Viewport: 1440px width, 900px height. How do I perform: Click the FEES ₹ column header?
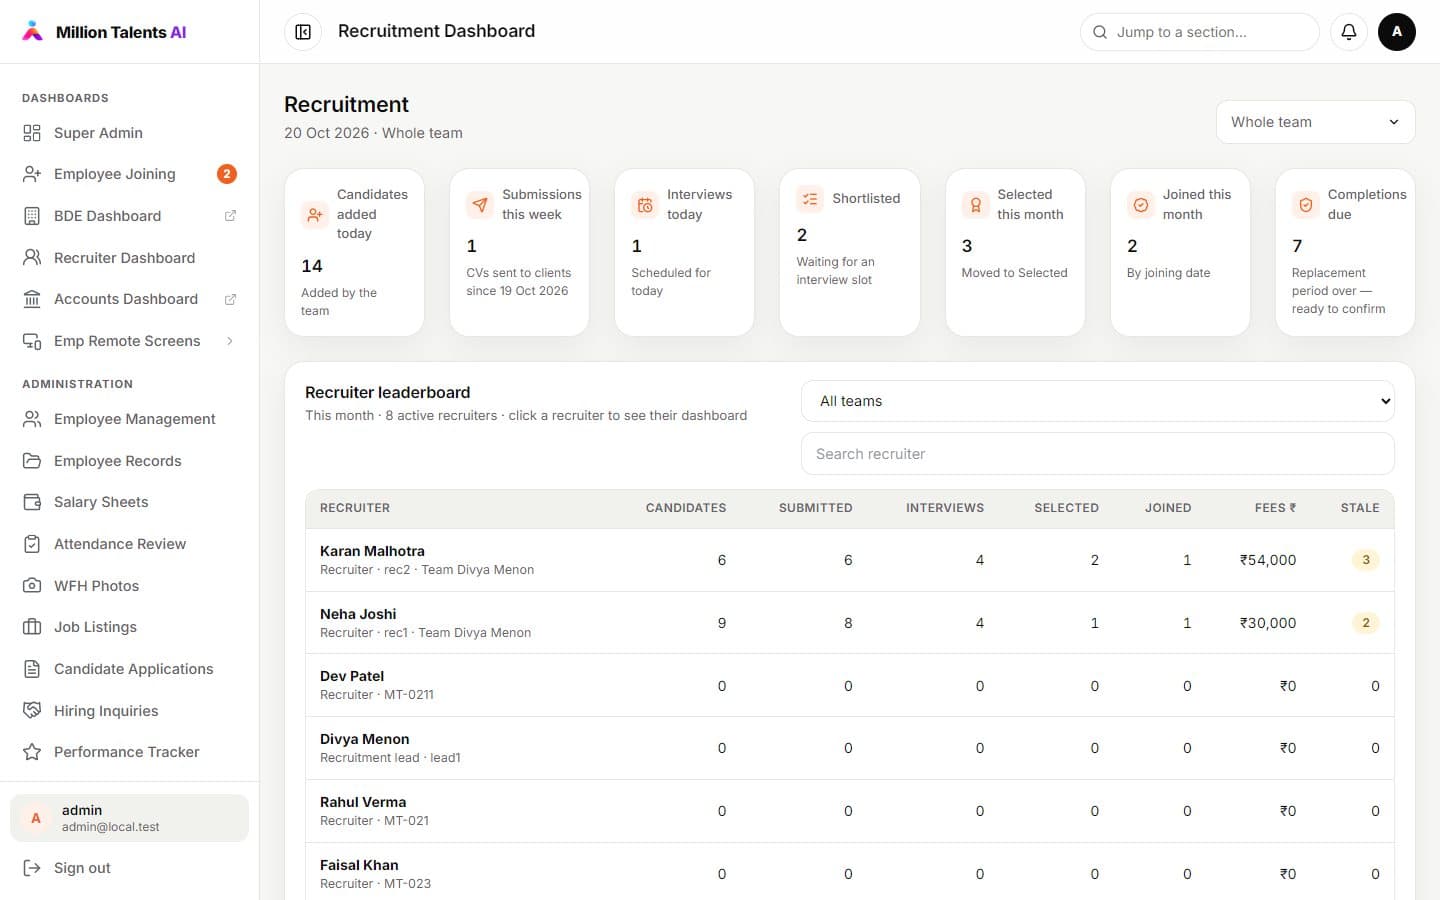[1276, 508]
